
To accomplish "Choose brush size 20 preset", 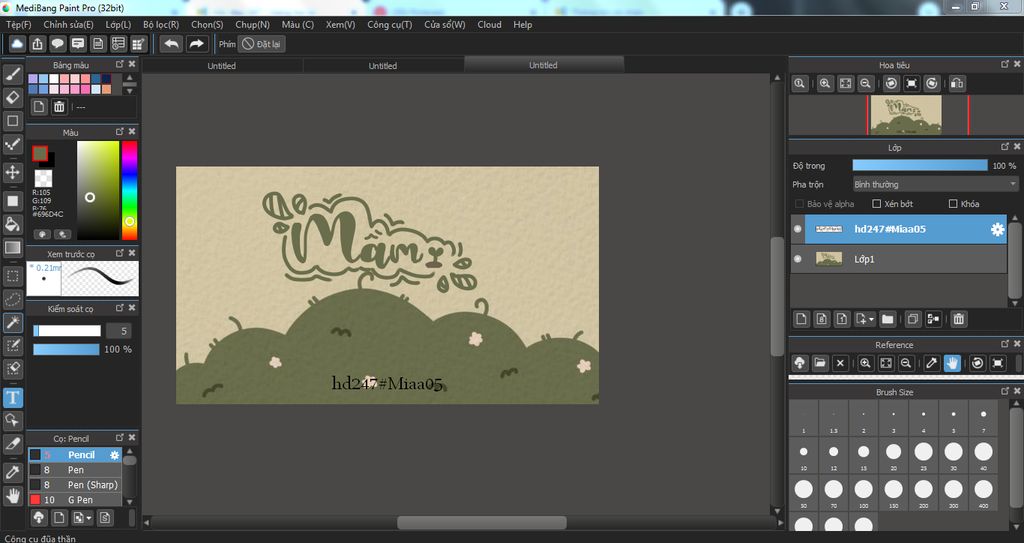I will click(893, 455).
